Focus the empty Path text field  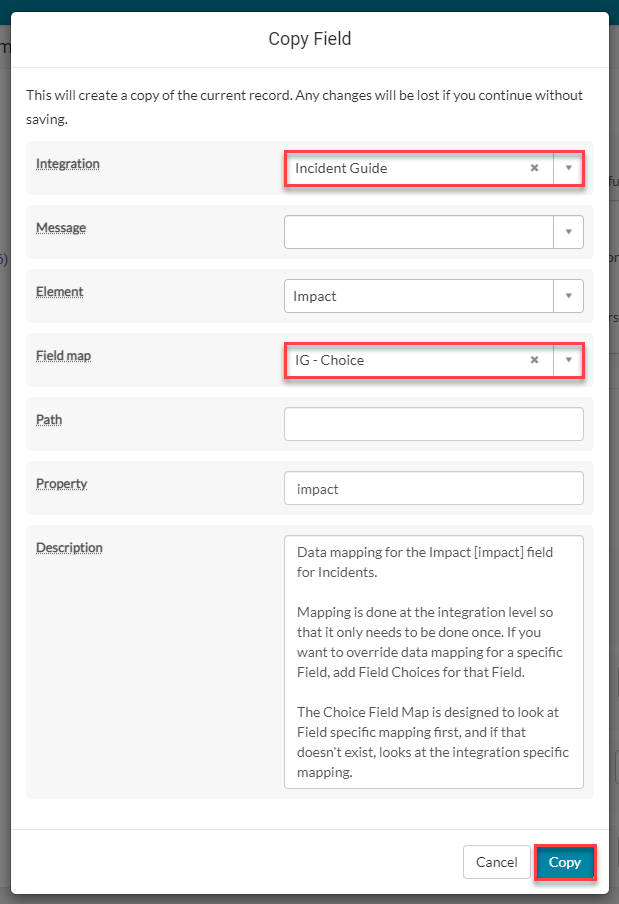tap(433, 424)
